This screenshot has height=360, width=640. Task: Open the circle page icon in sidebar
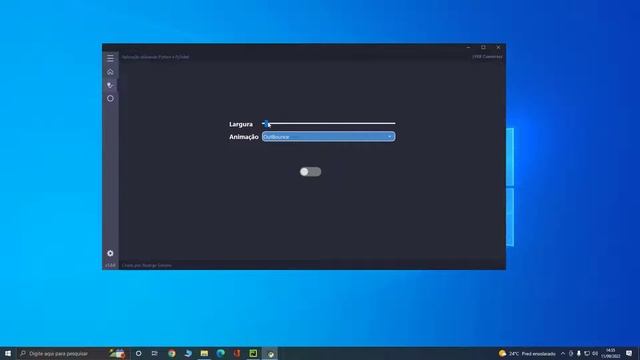coord(110,98)
